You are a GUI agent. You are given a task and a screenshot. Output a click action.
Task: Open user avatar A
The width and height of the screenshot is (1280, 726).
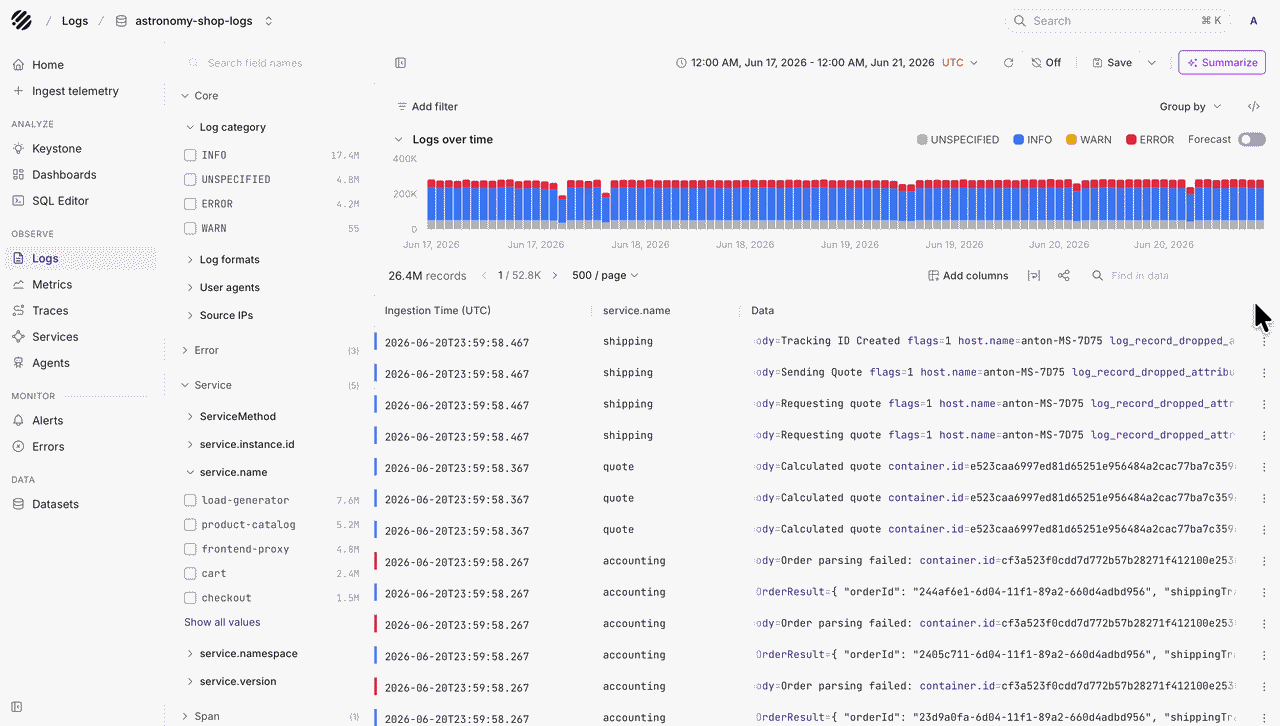click(1254, 21)
